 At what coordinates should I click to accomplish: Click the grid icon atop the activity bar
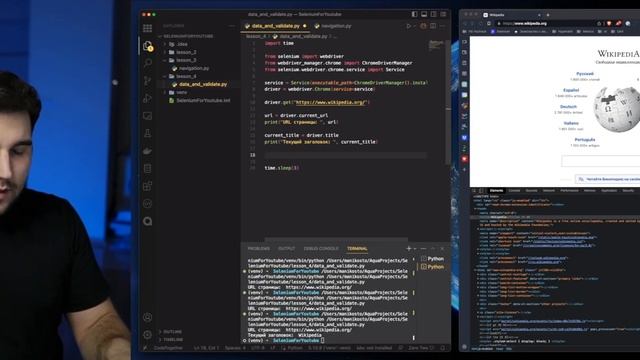point(148,28)
